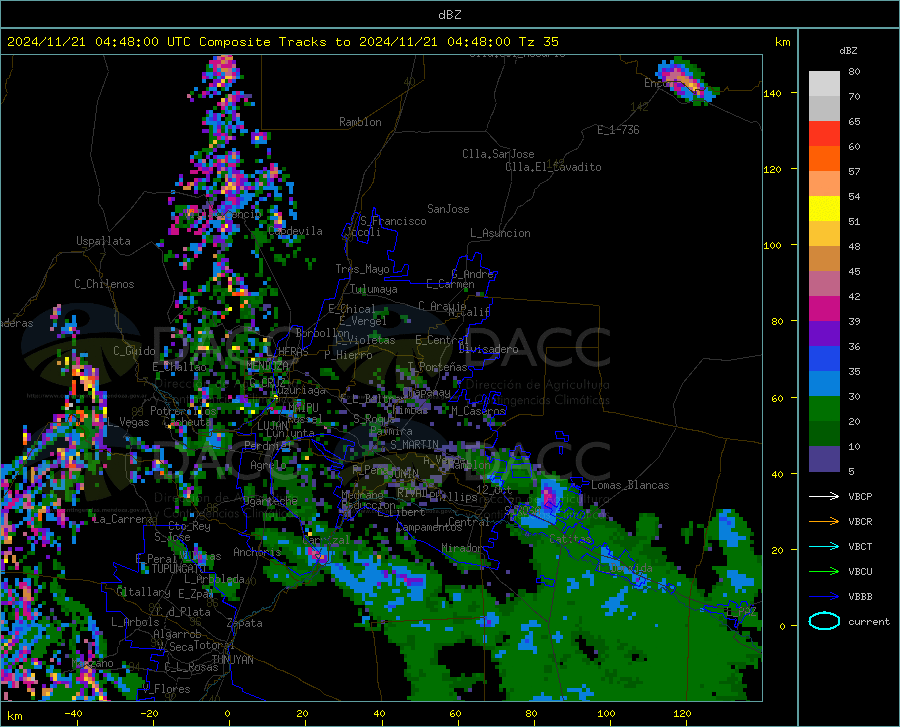Click the cyan 'current' ellipse legend icon
Viewport: 900px width, 727px height.
point(824,621)
